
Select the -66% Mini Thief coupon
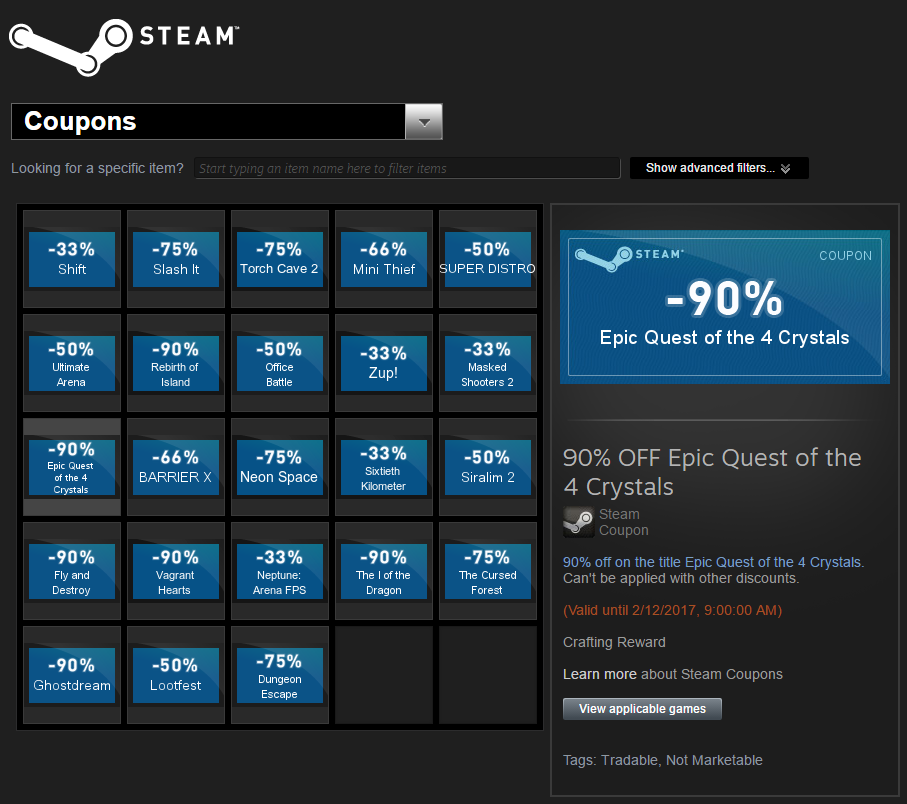384,259
